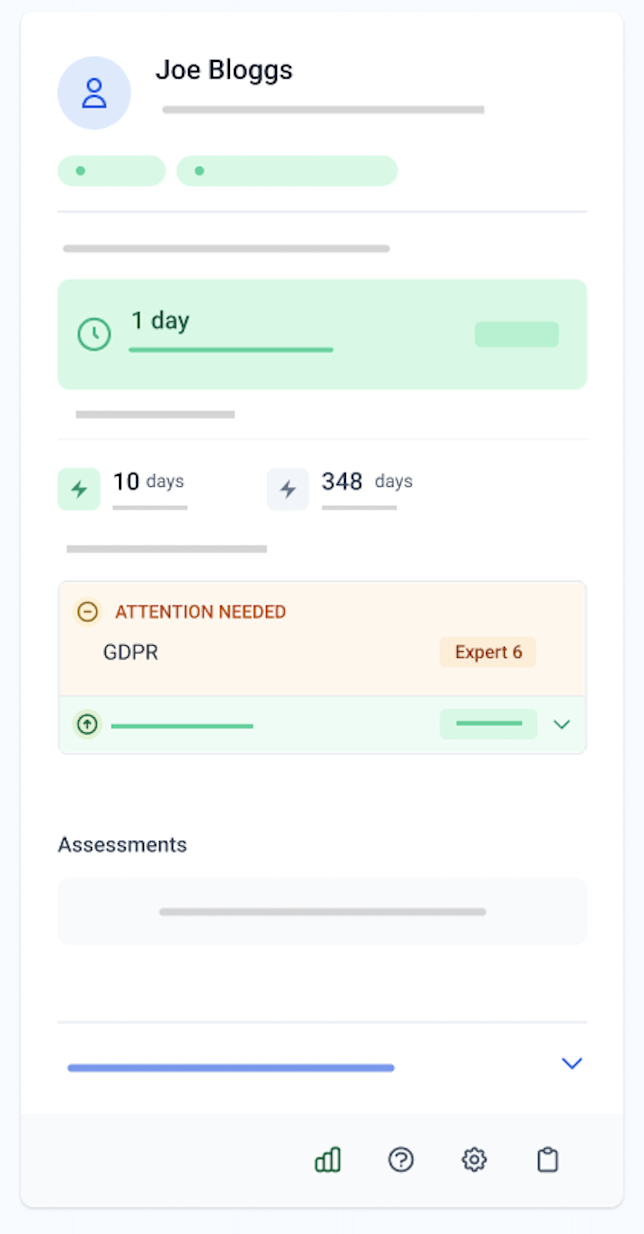Open the bar chart stats icon
The width and height of the screenshot is (644, 1234).
coord(328,1160)
